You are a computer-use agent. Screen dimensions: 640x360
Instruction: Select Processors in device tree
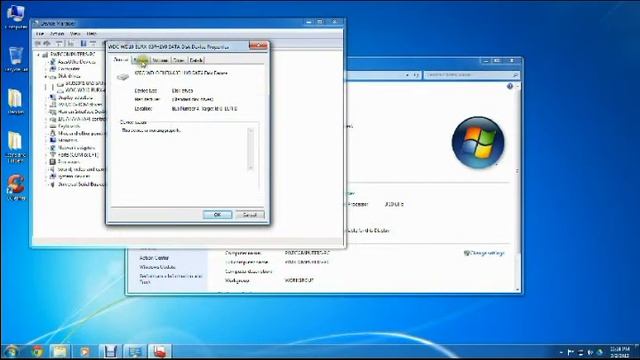(69, 162)
